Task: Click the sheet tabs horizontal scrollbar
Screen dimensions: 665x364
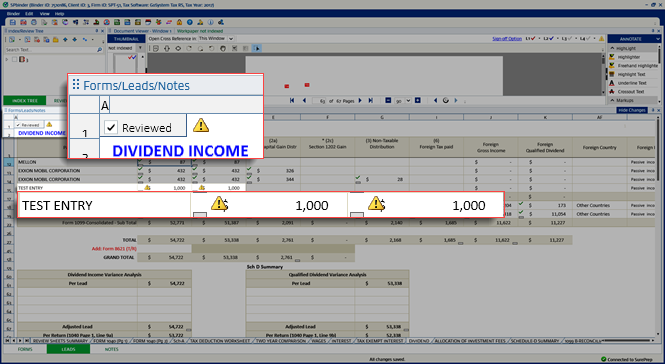Action: pyautogui.click(x=628, y=340)
